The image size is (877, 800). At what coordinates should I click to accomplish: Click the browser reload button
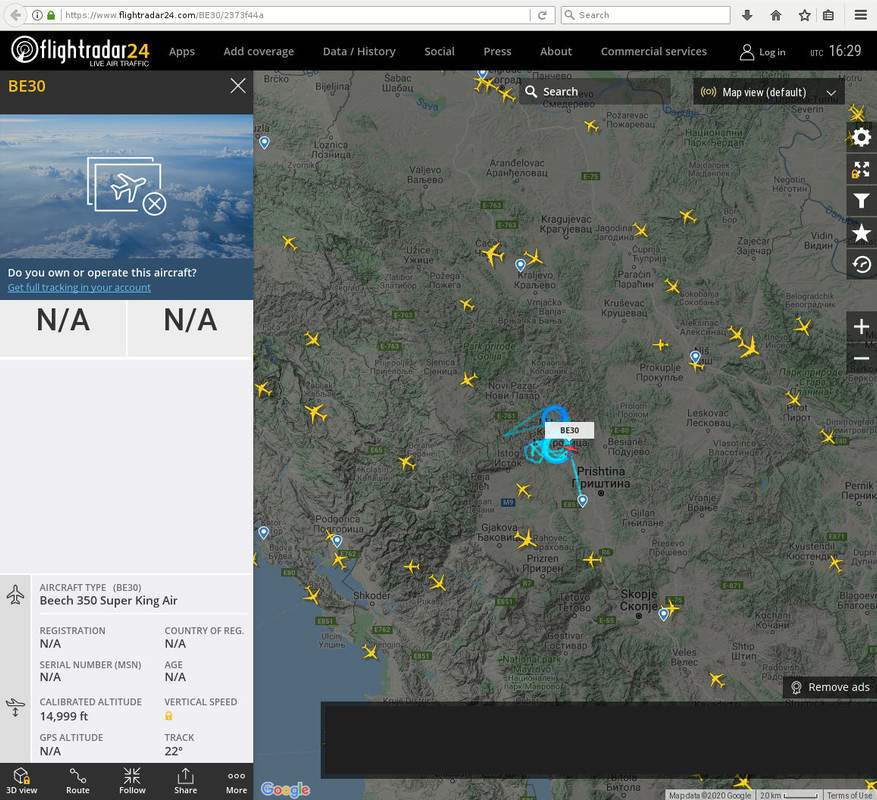[542, 15]
